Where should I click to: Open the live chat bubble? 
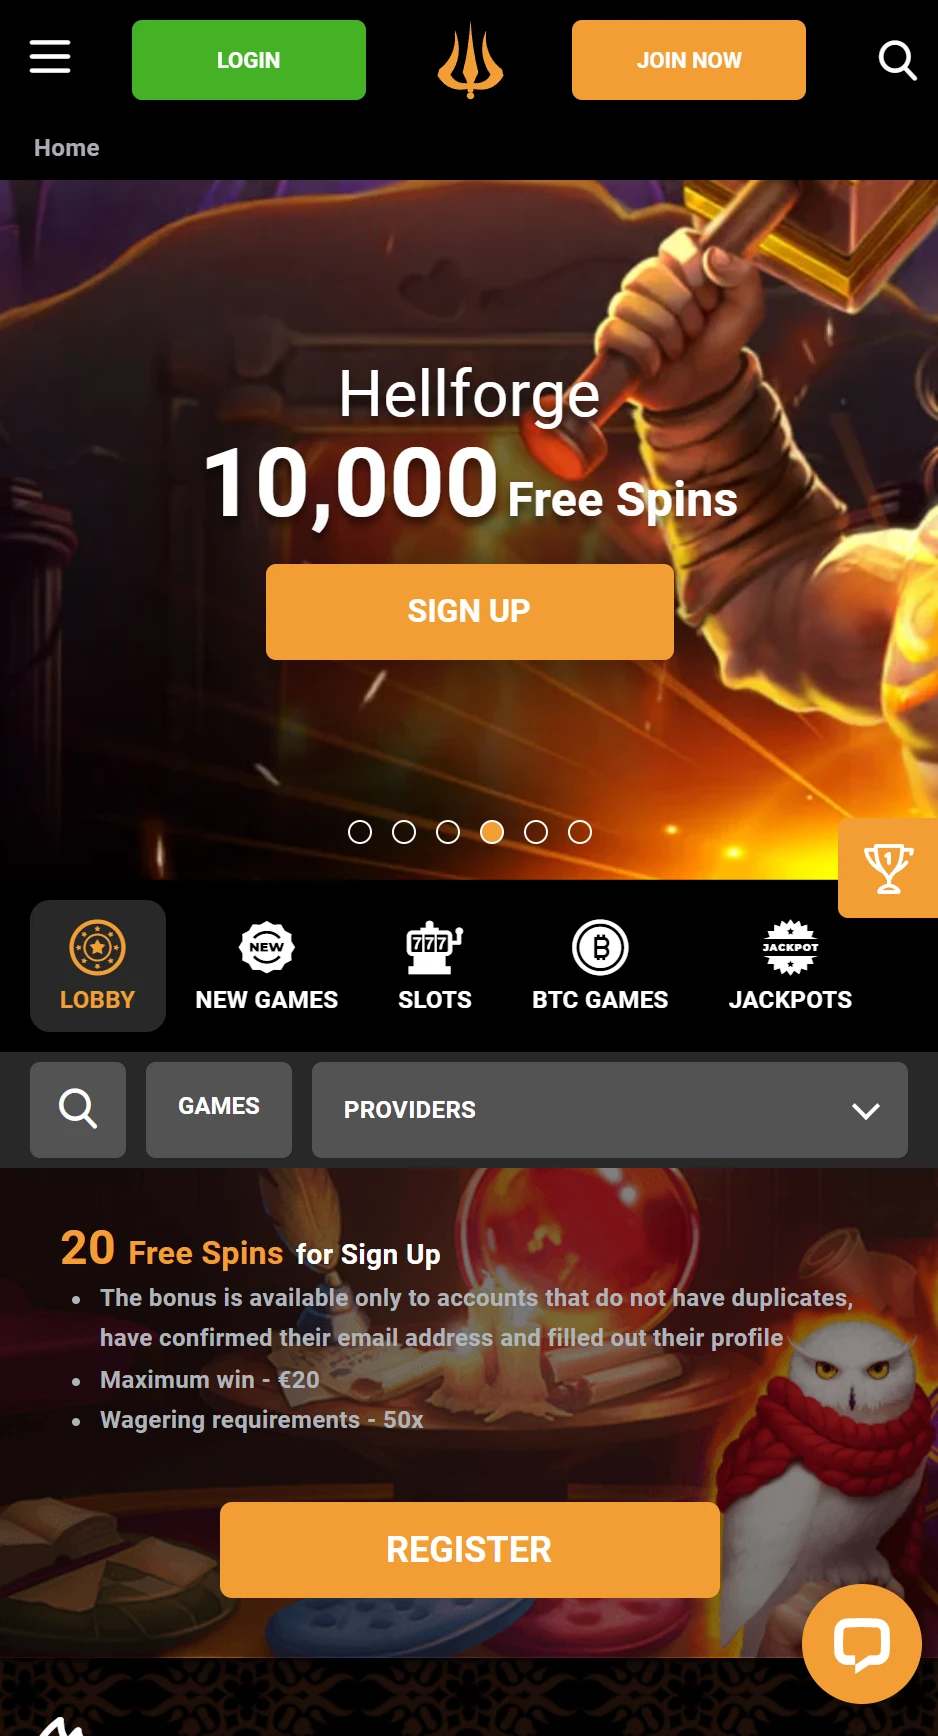(x=862, y=1644)
